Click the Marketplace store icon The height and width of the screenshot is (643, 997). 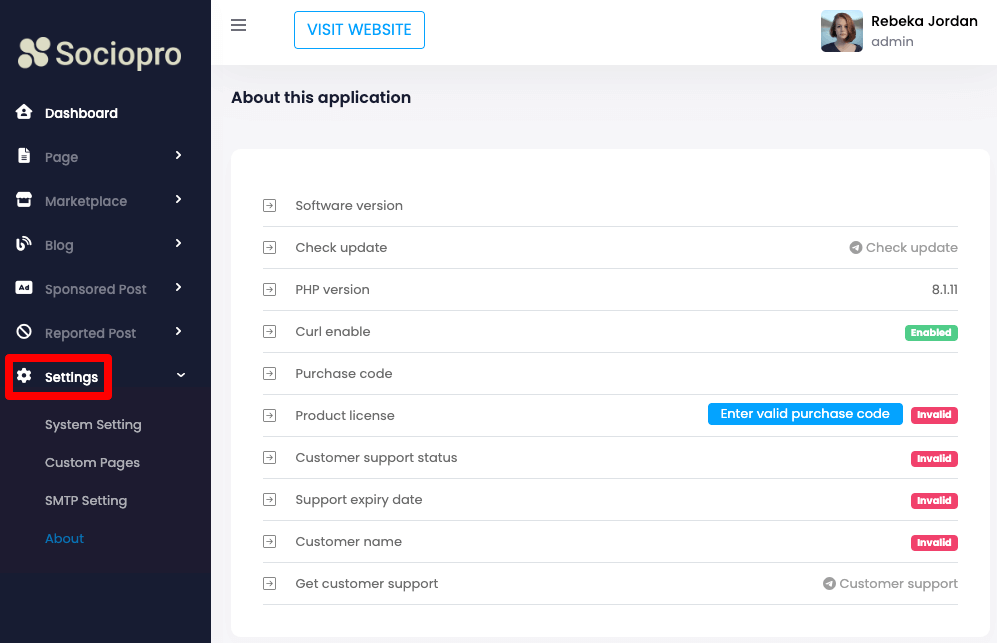[24, 200]
